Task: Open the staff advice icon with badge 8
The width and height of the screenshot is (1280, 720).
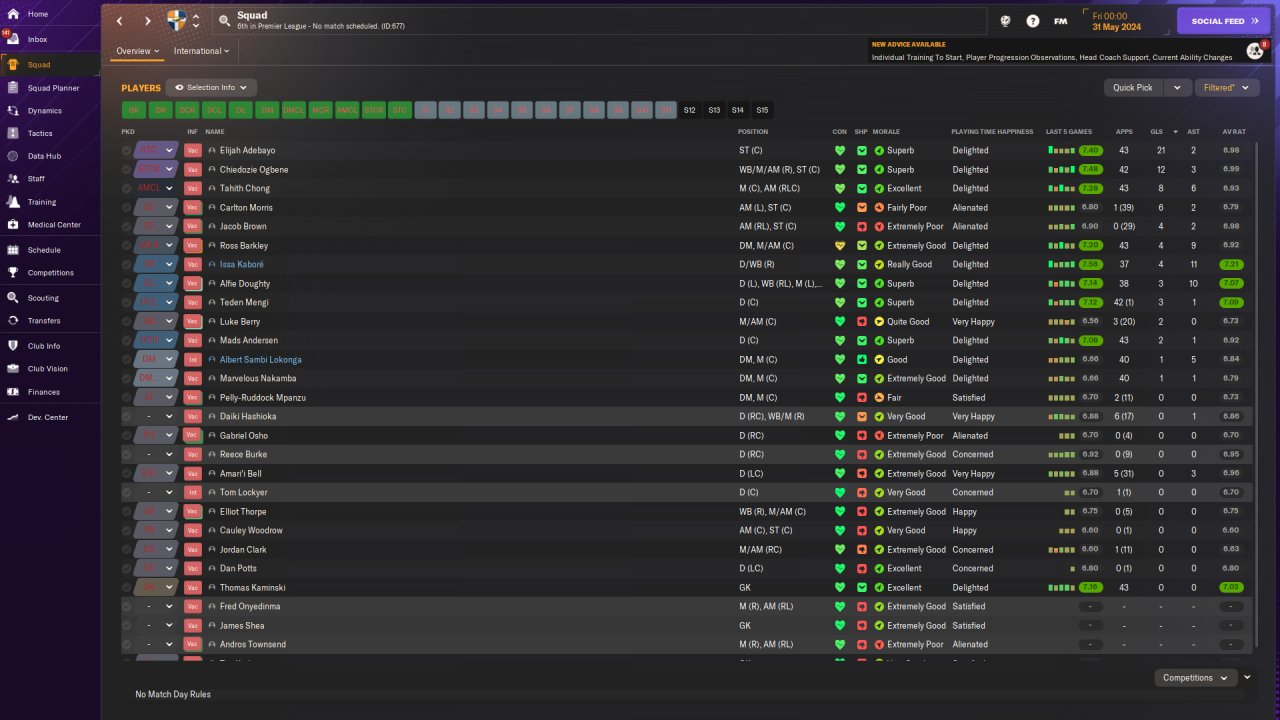Action: click(x=1254, y=51)
